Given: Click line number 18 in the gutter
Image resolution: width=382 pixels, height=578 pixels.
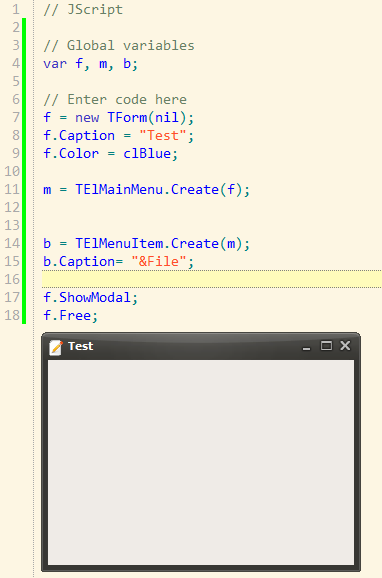Looking at the screenshot, I should point(12,316).
